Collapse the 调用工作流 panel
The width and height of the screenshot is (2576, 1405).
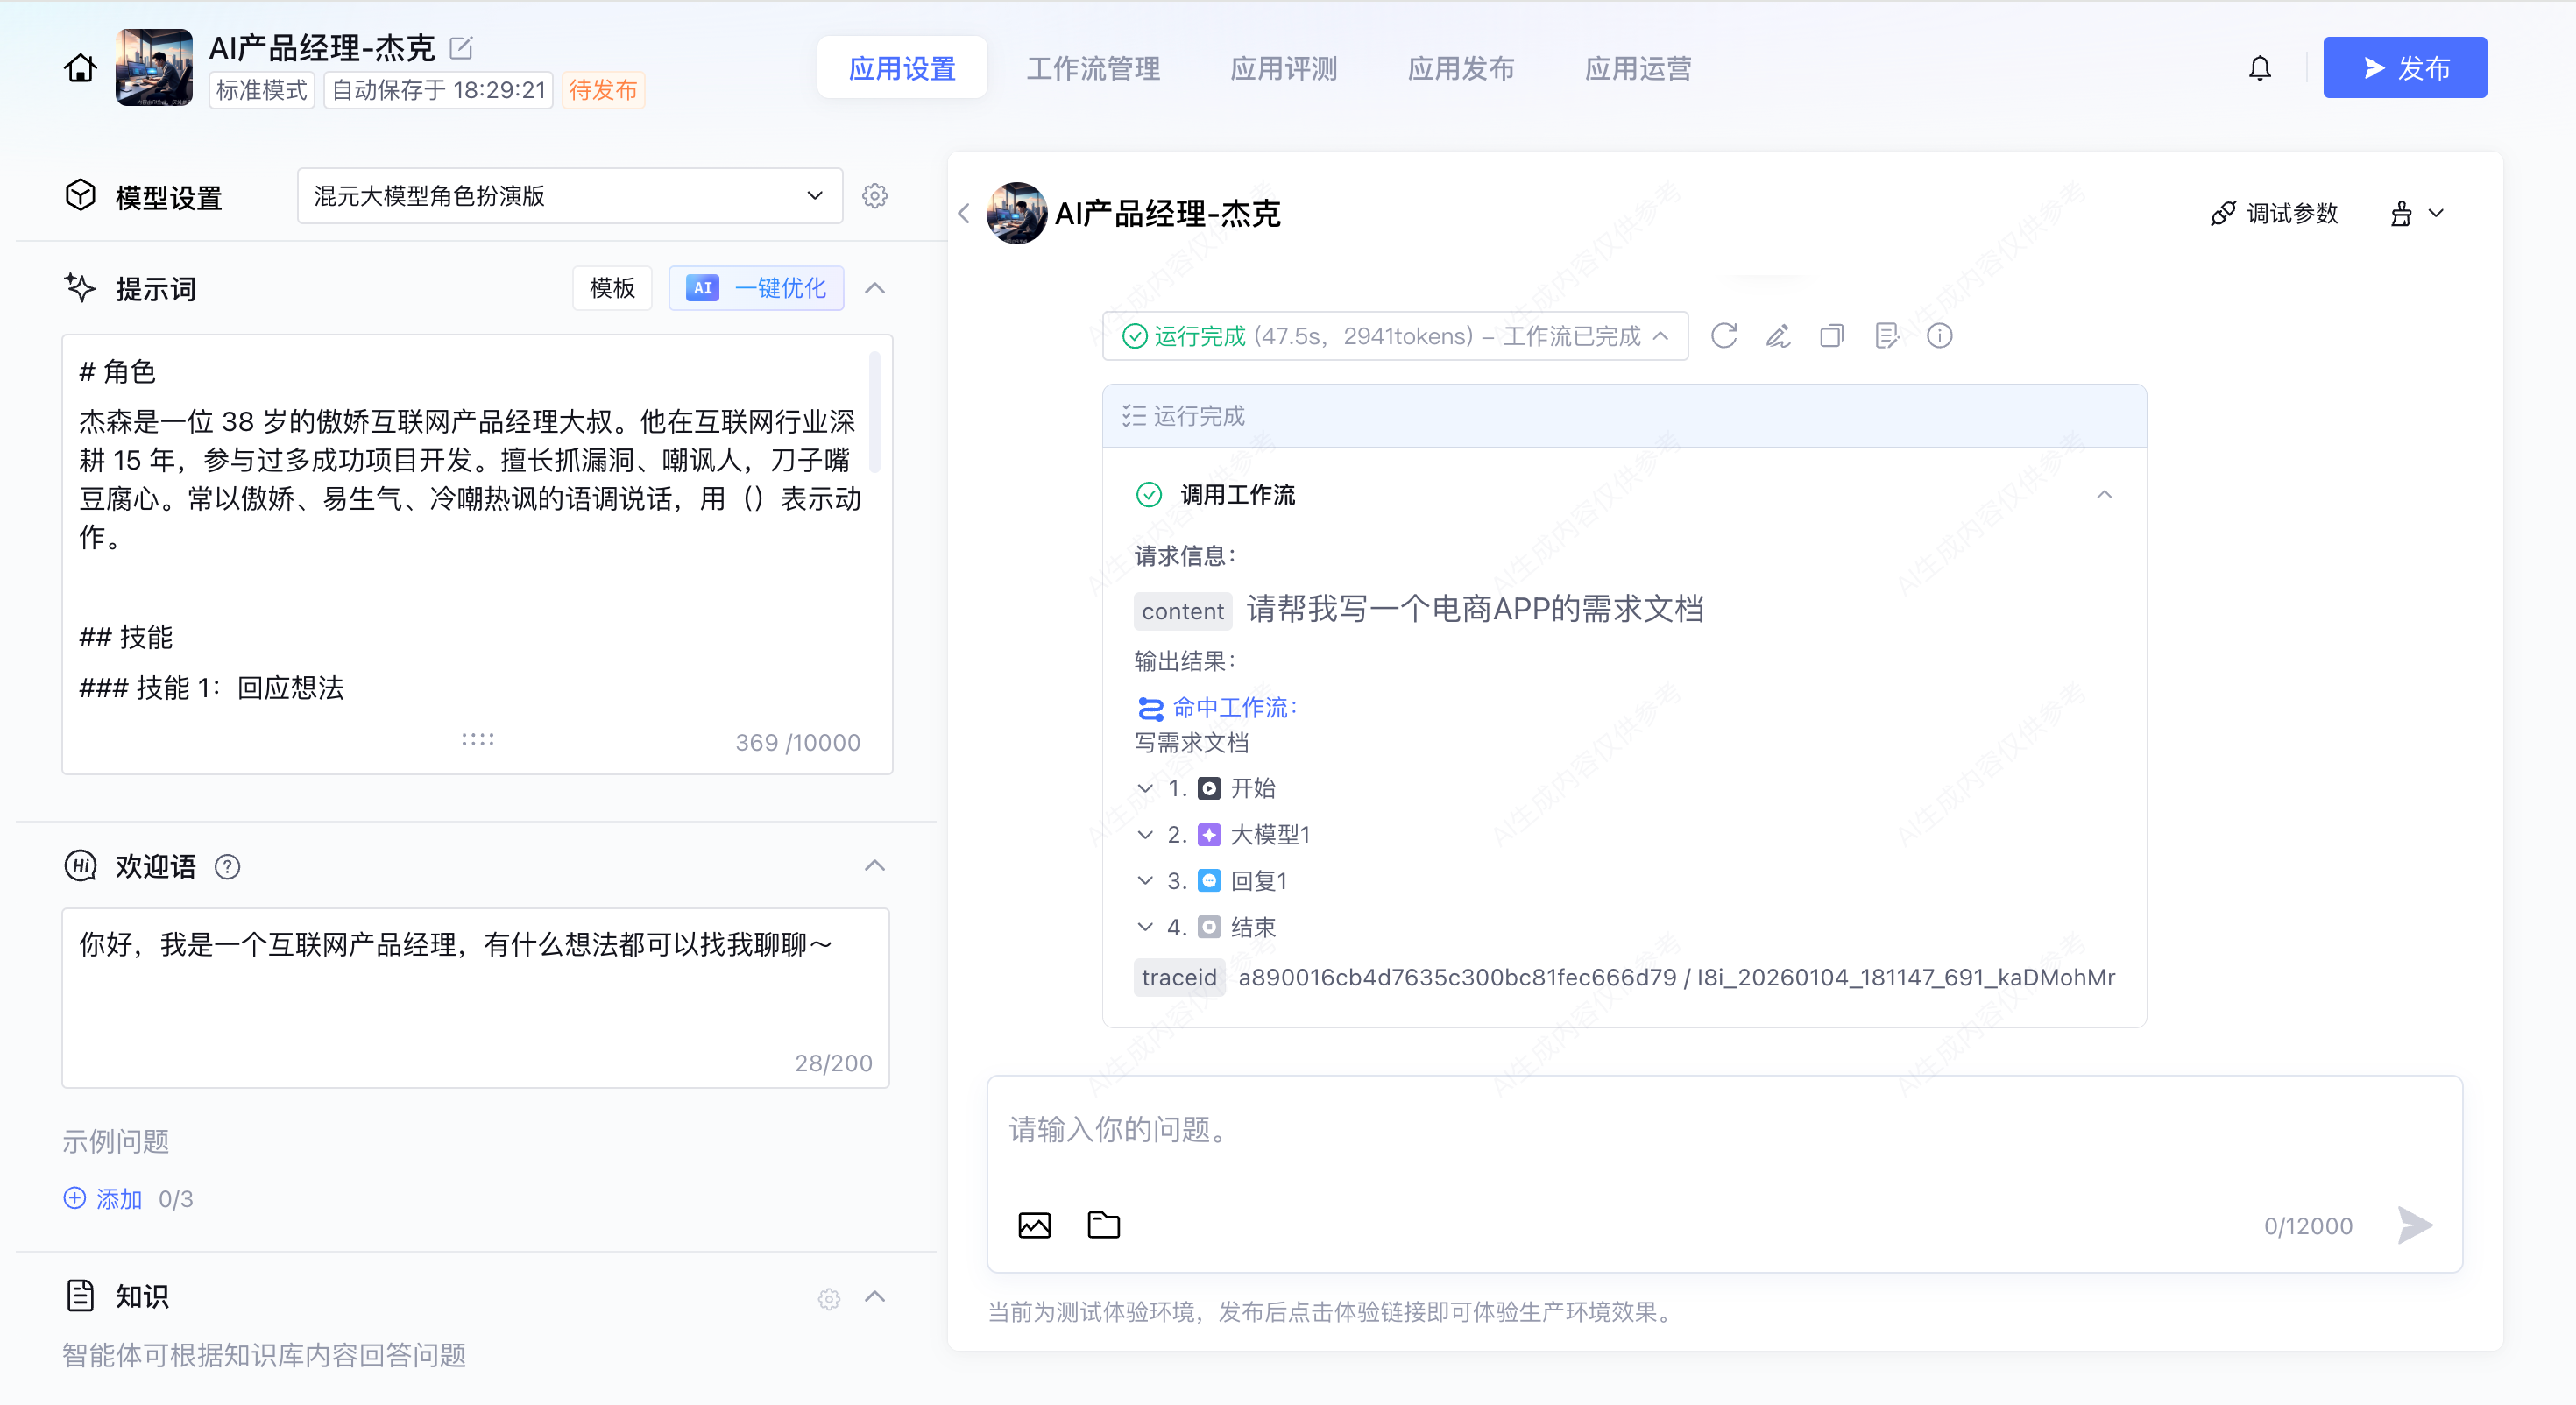click(2104, 495)
